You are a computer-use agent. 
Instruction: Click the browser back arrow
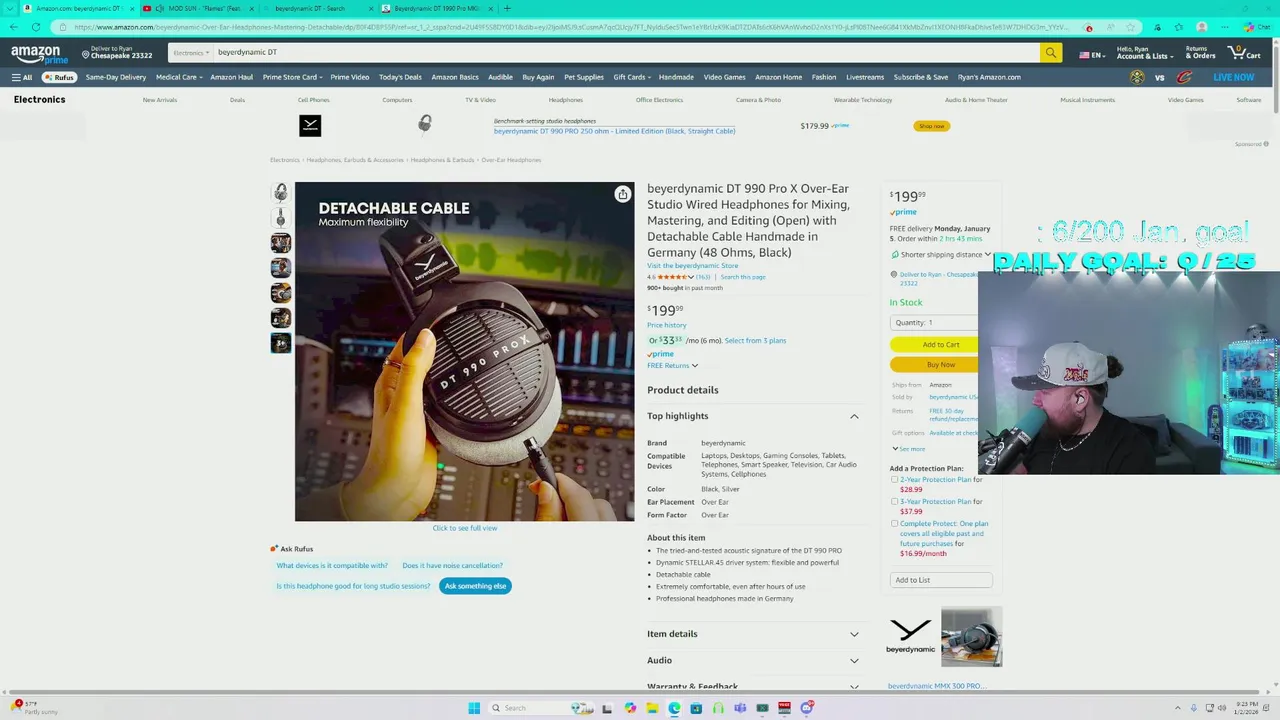(13, 27)
